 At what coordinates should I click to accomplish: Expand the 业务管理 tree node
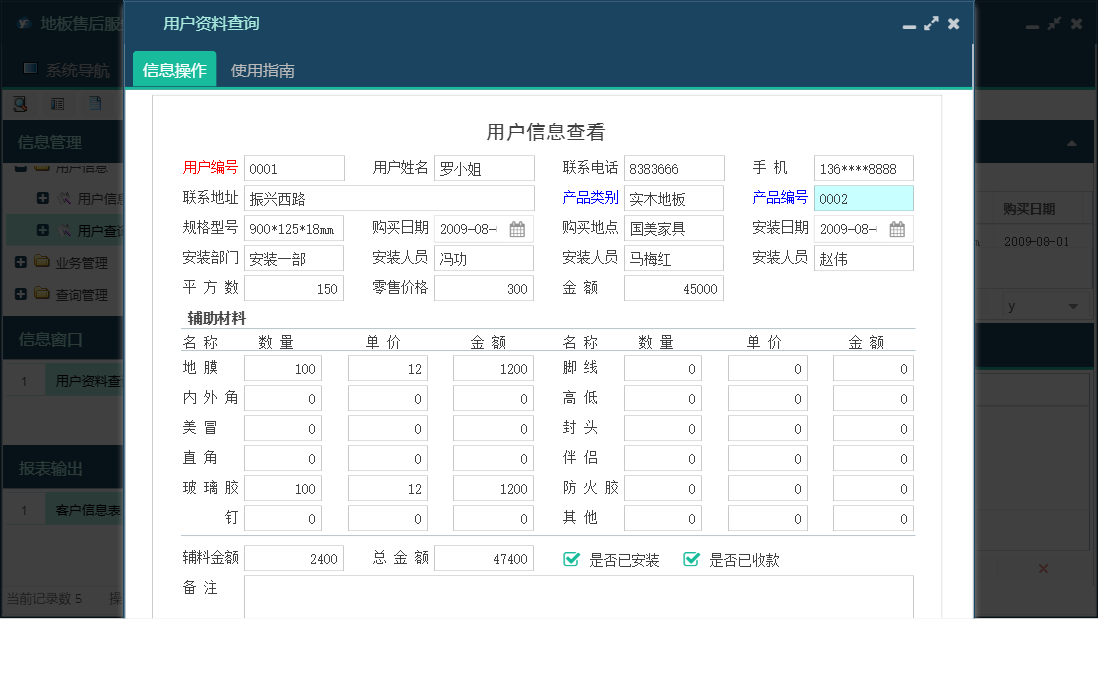click(x=21, y=262)
